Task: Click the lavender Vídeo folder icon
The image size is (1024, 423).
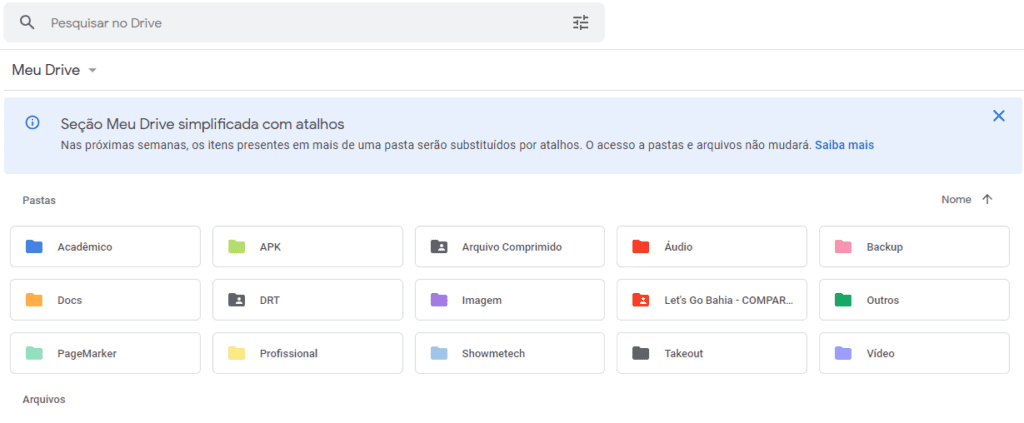Action: pos(843,353)
